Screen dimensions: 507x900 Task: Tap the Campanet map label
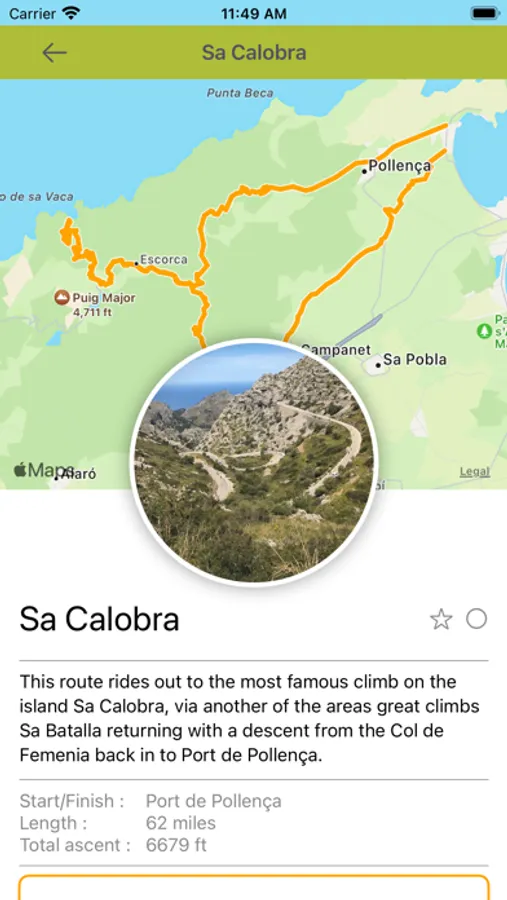click(x=336, y=350)
